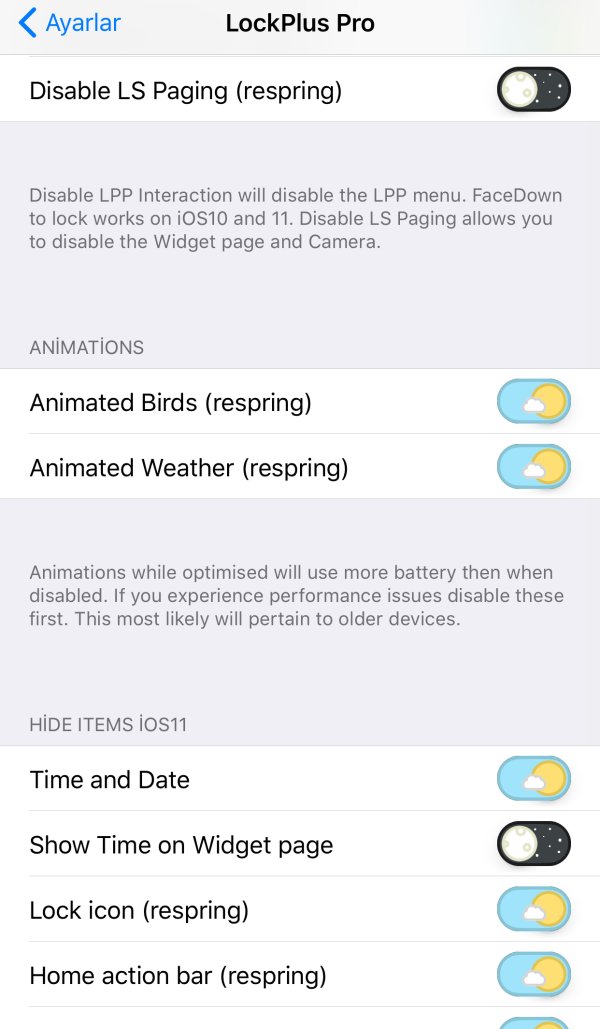This screenshot has height=1029, width=600.
Task: Turn off the Home action bar switch
Action: pos(534,975)
